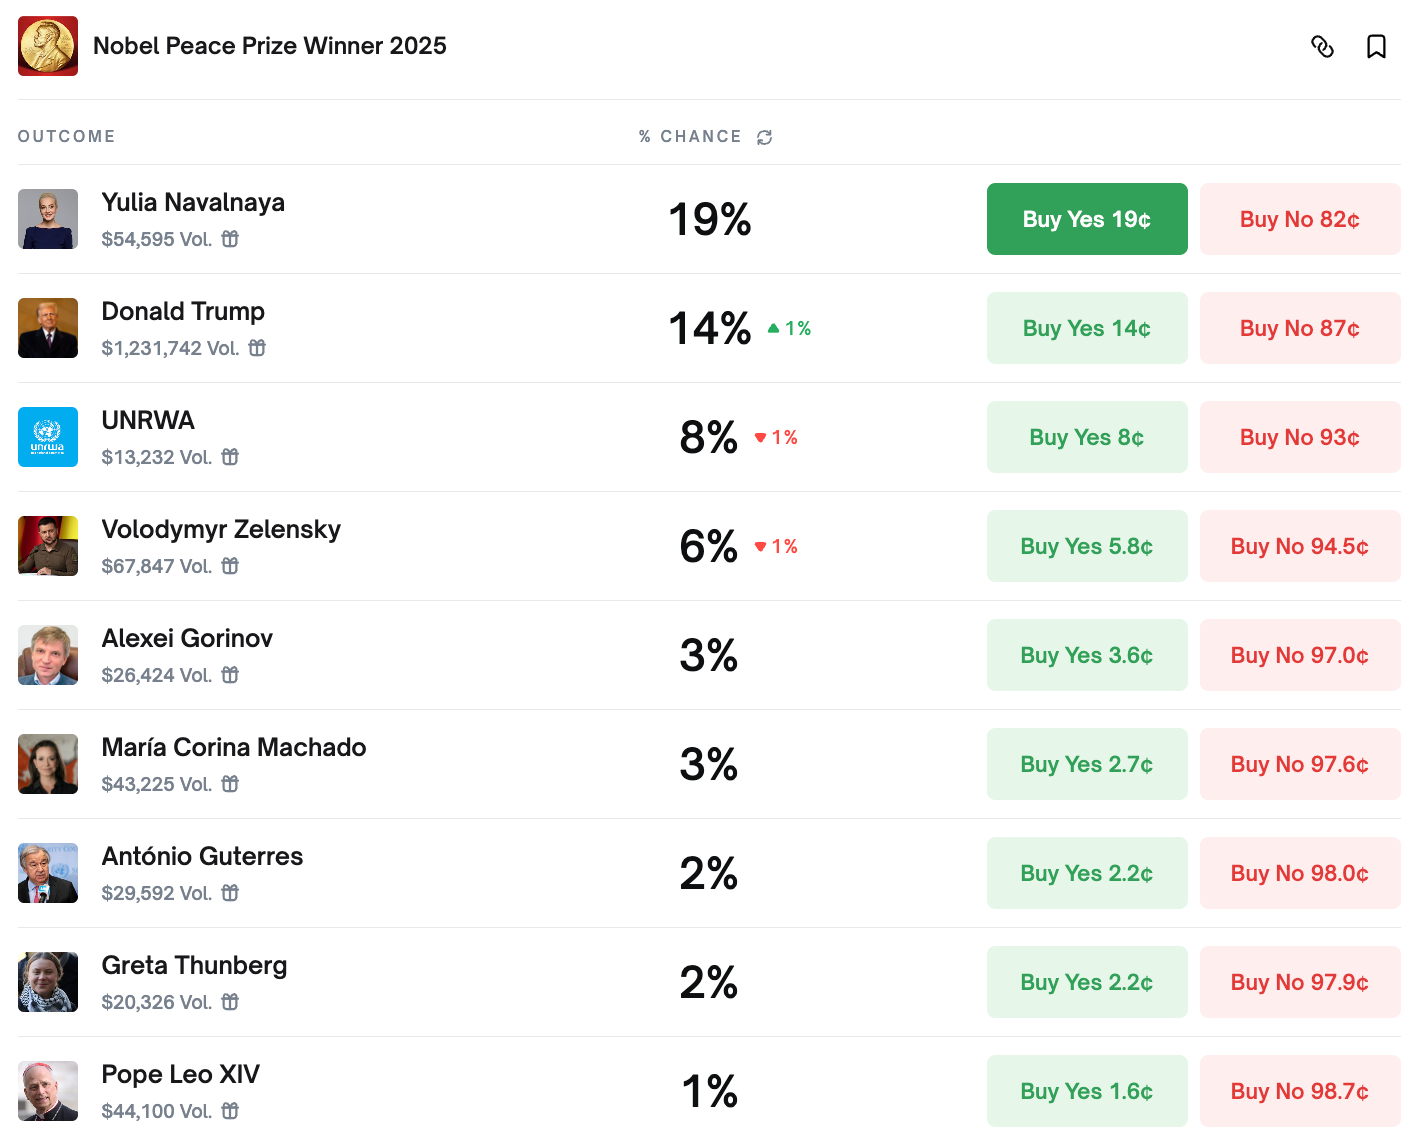1422x1144 pixels.
Task: Open Pope Leo XIV's profile photo
Action: point(48,1091)
